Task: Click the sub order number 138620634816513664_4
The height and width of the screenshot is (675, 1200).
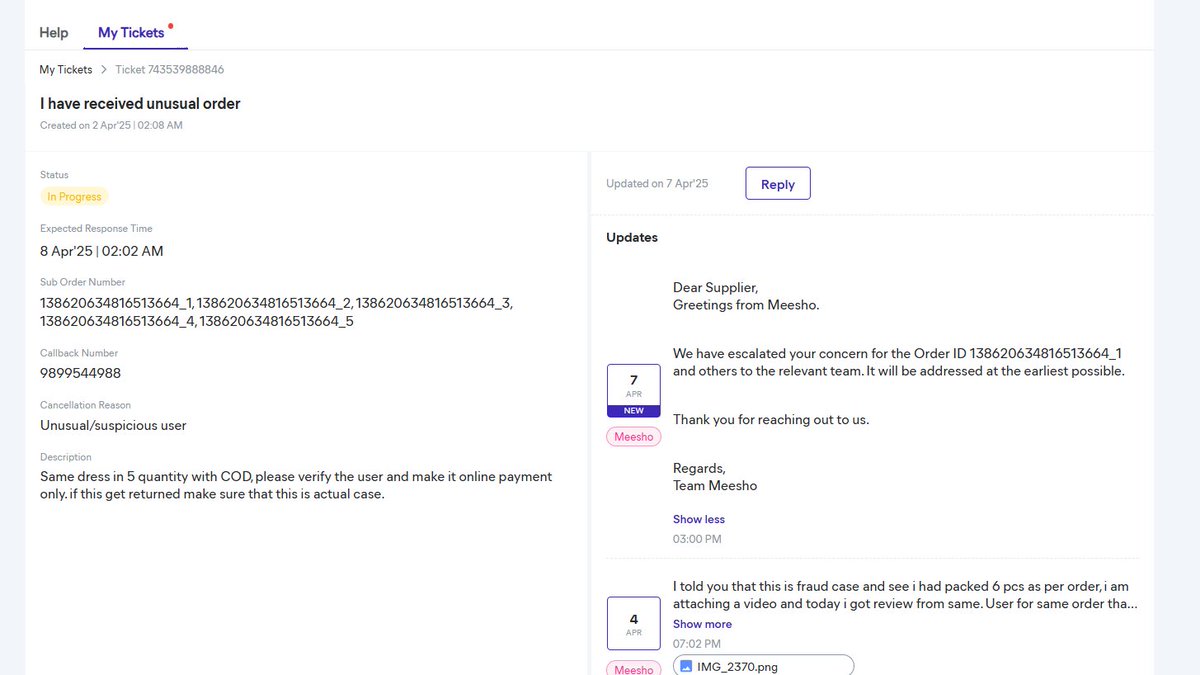Action: pos(117,322)
